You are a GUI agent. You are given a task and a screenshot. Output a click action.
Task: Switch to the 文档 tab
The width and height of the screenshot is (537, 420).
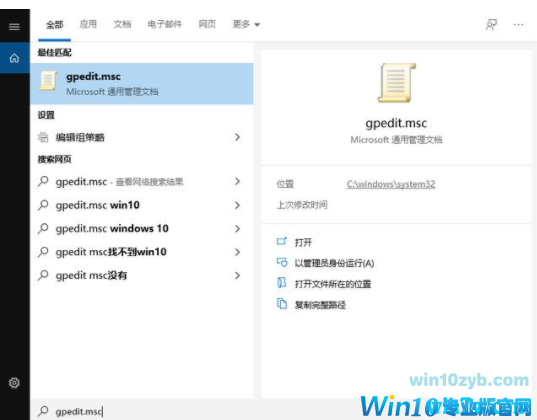coord(122,24)
